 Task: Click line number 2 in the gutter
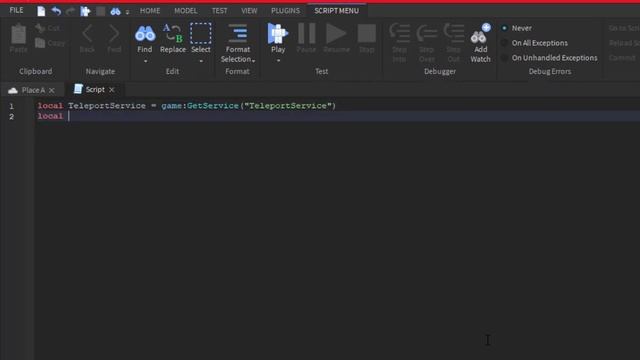(11, 117)
